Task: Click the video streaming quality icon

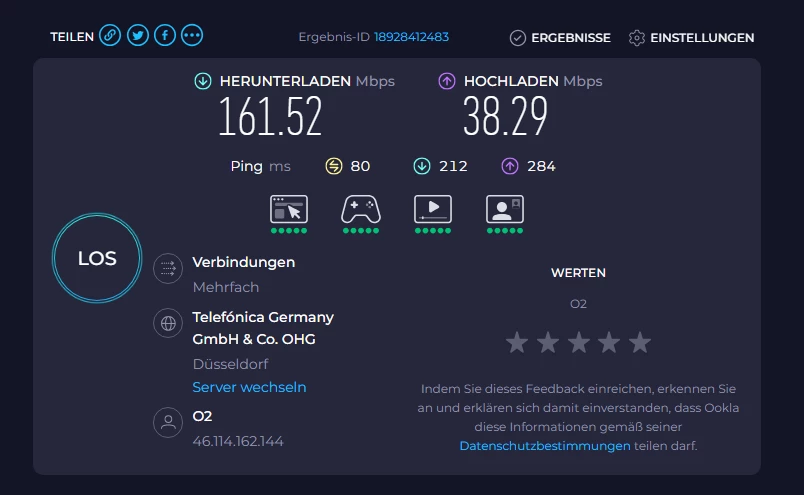Action: pyautogui.click(x=433, y=209)
